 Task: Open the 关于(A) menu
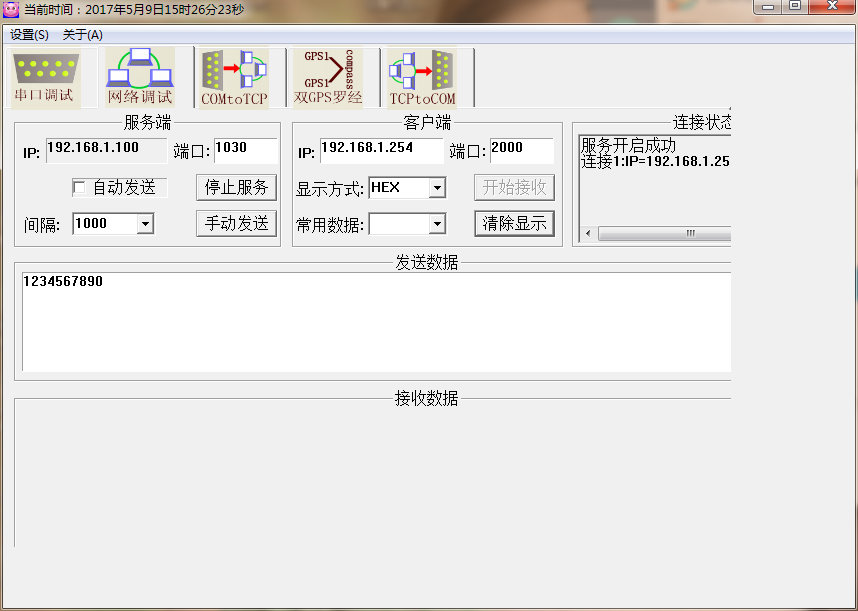(x=82, y=35)
